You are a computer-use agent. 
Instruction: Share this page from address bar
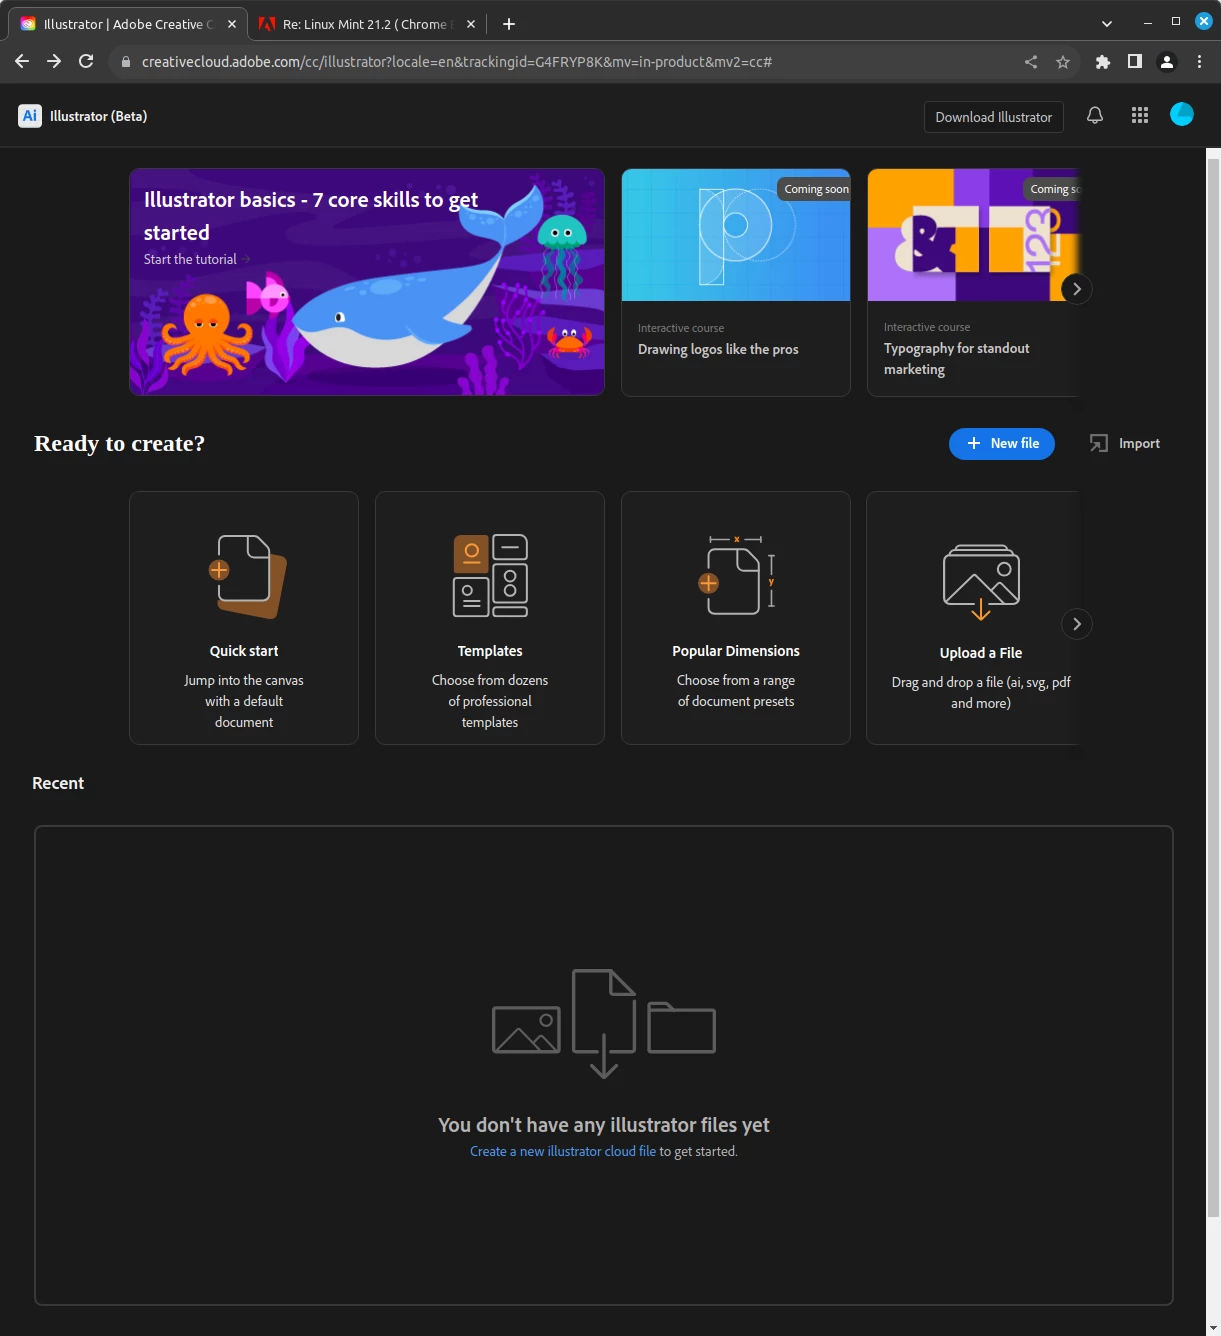tap(1031, 62)
